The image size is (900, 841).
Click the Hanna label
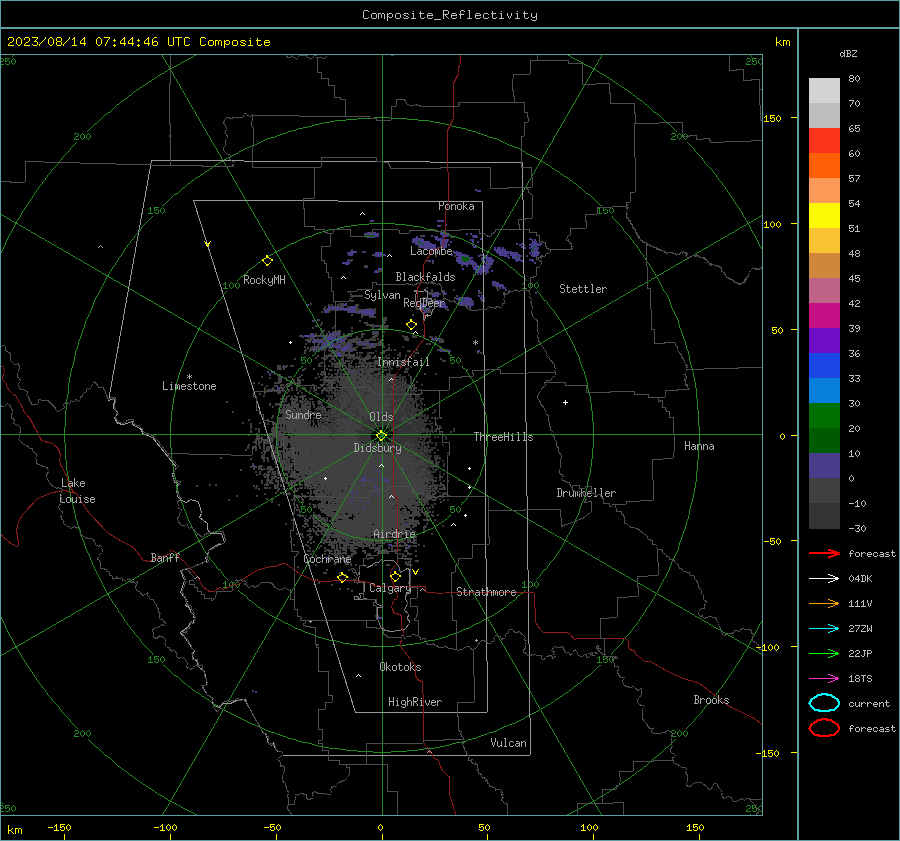pyautogui.click(x=699, y=446)
